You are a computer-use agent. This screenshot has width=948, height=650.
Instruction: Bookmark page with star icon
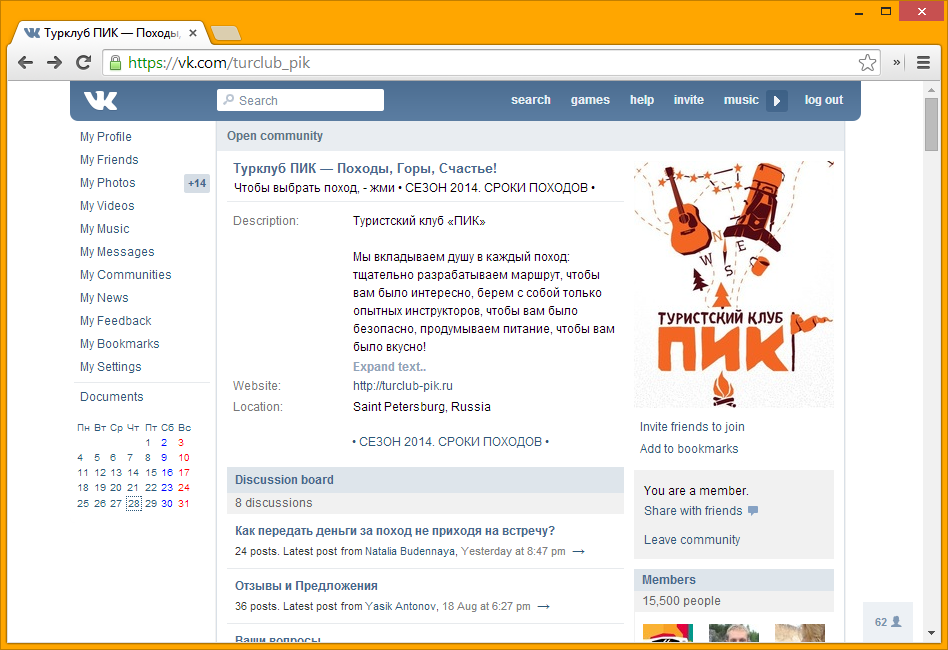pyautogui.click(x=867, y=62)
